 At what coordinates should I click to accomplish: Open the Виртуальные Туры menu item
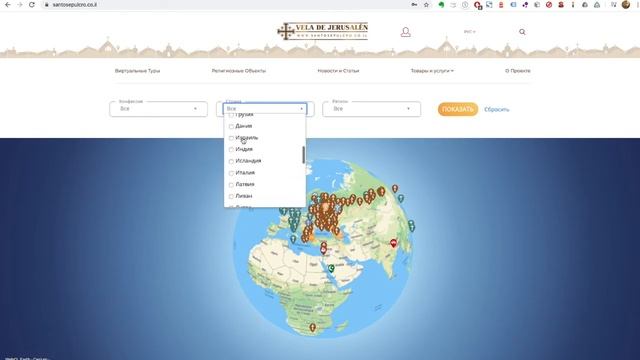[x=138, y=71]
